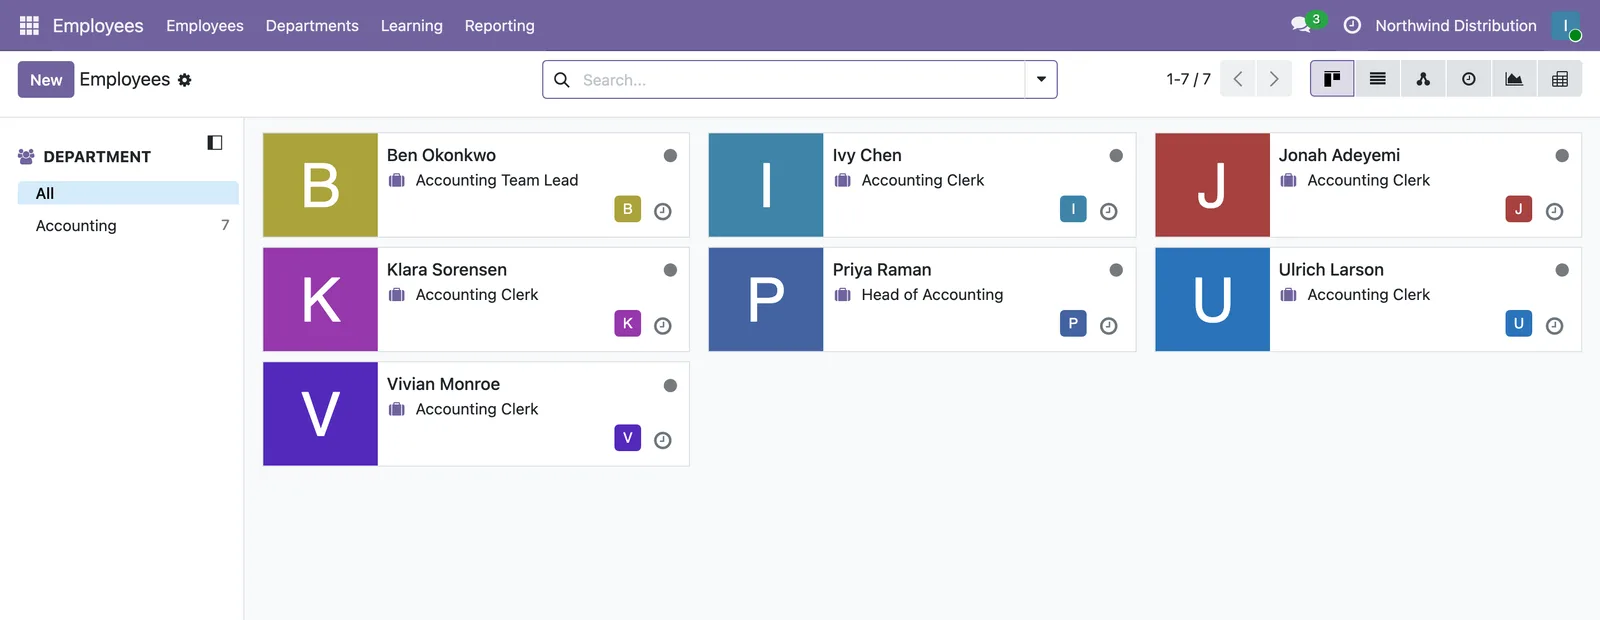Open Jonah Adeyemi's J photo thumbnail
1600x620 pixels.
(x=1212, y=185)
